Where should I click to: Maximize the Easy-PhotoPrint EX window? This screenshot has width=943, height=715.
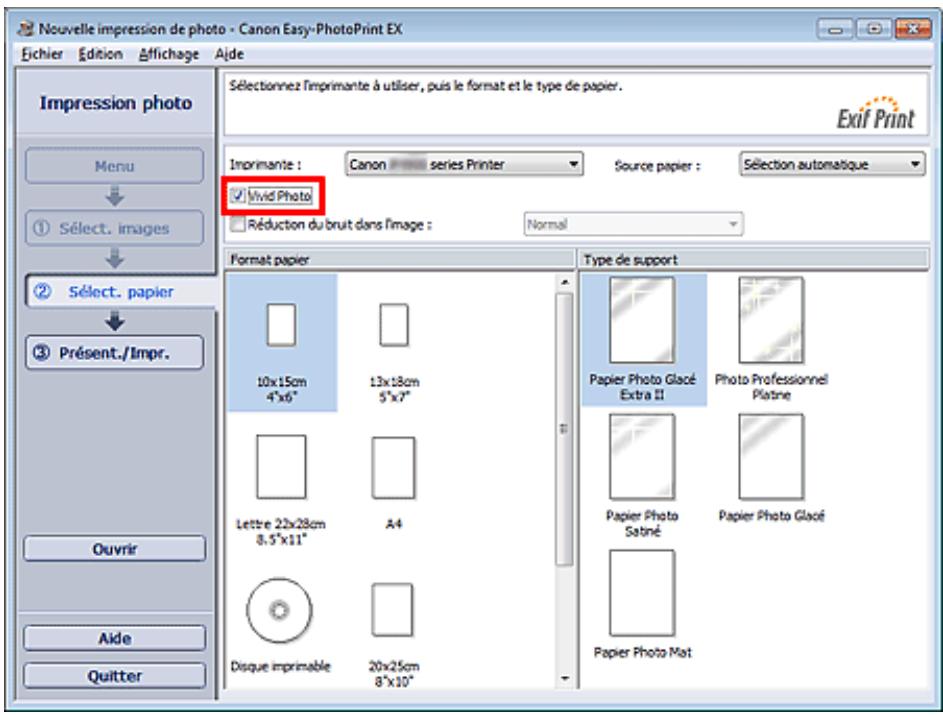pos(874,29)
